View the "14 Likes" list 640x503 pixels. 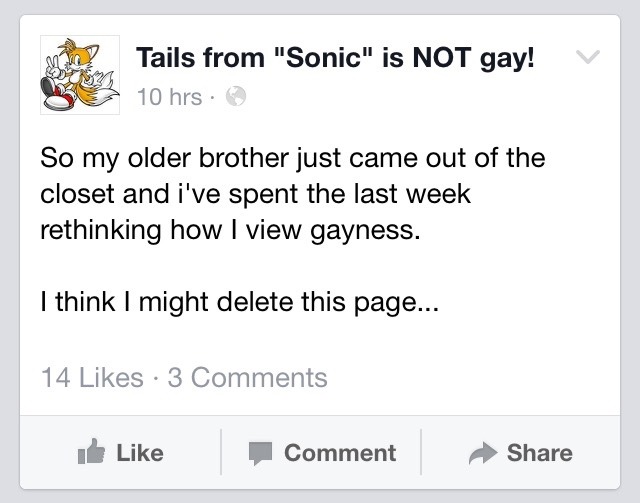[91, 377]
